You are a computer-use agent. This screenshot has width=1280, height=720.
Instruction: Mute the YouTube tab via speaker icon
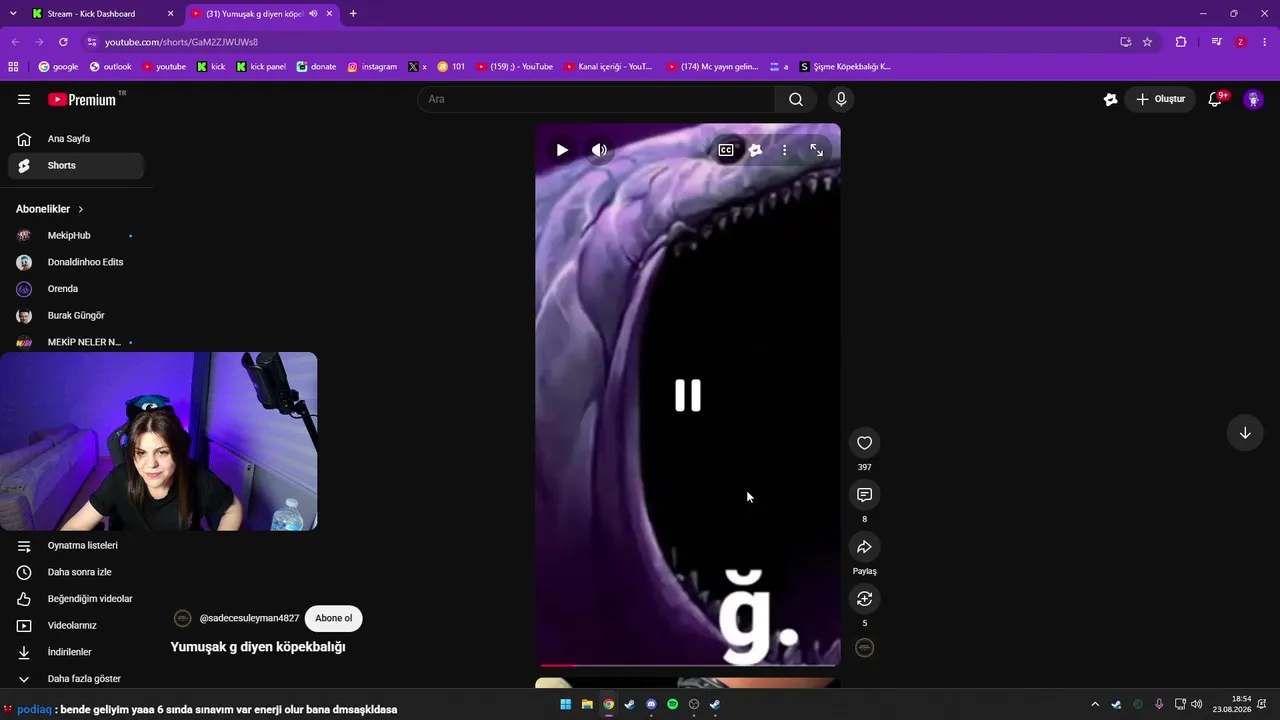click(313, 14)
